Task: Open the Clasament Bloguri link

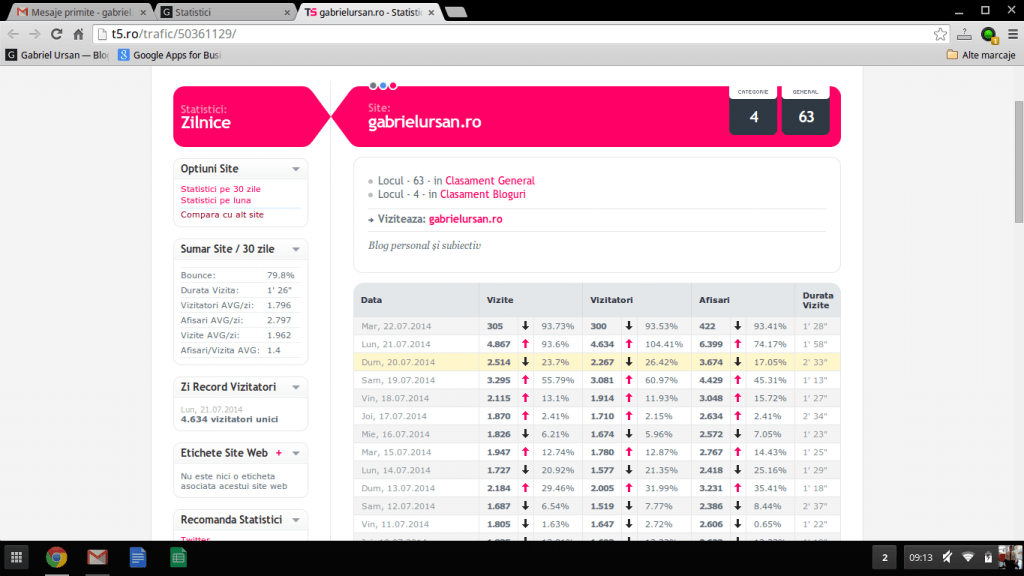Action: (483, 195)
